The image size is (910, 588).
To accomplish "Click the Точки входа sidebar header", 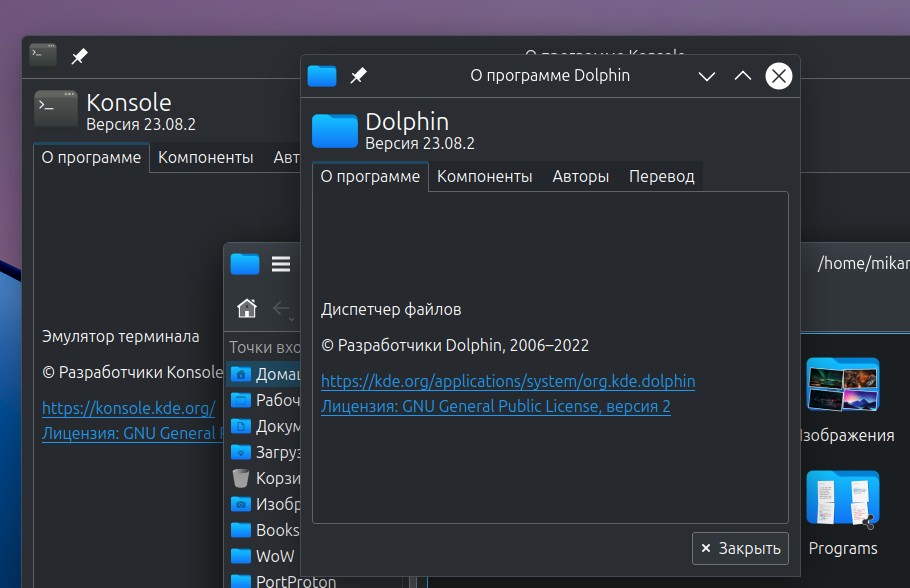I will tap(265, 347).
